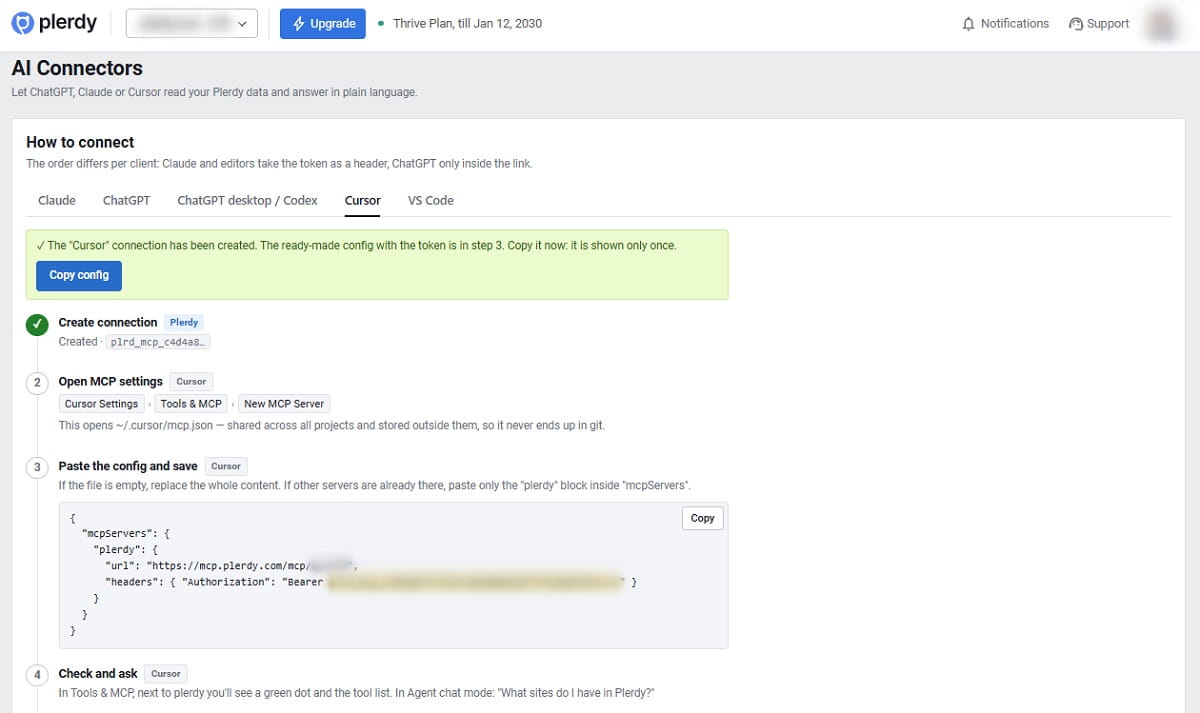This screenshot has height=713, width=1200.
Task: Click the Cursor badge beside Paste the config
Action: (226, 466)
